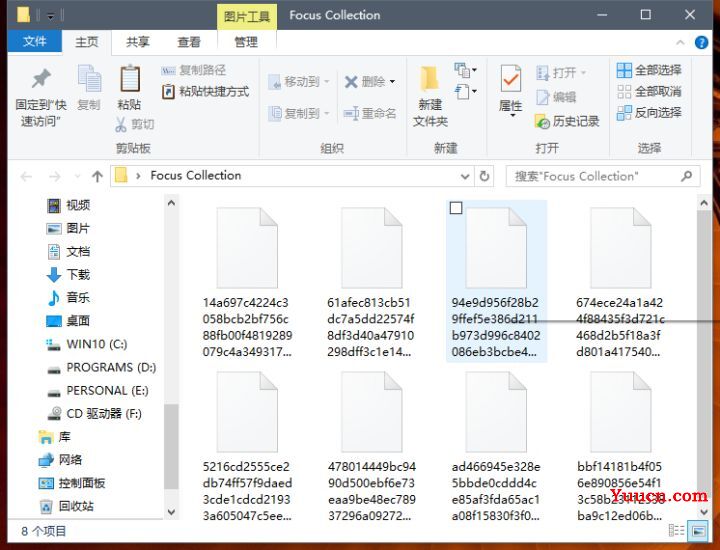The image size is (720, 550).
Task: Click Edit (编辑) in open group
Action: [556, 97]
